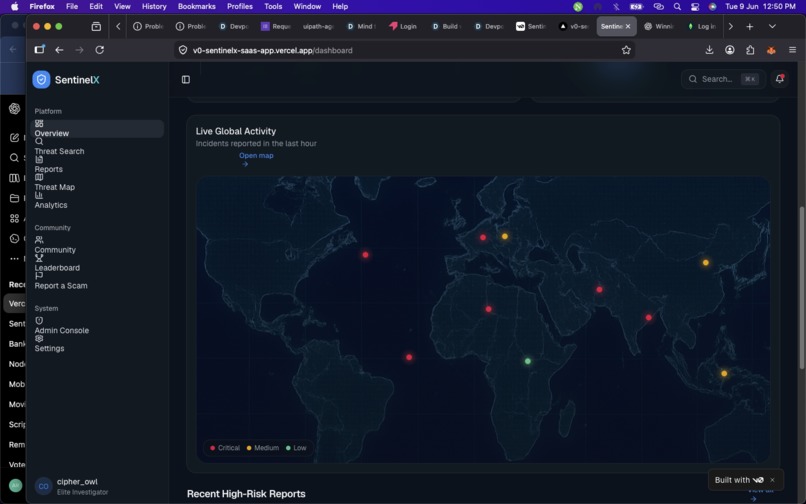Click the Critical legend entry
Image resolution: width=806 pixels, height=504 pixels.
point(225,448)
